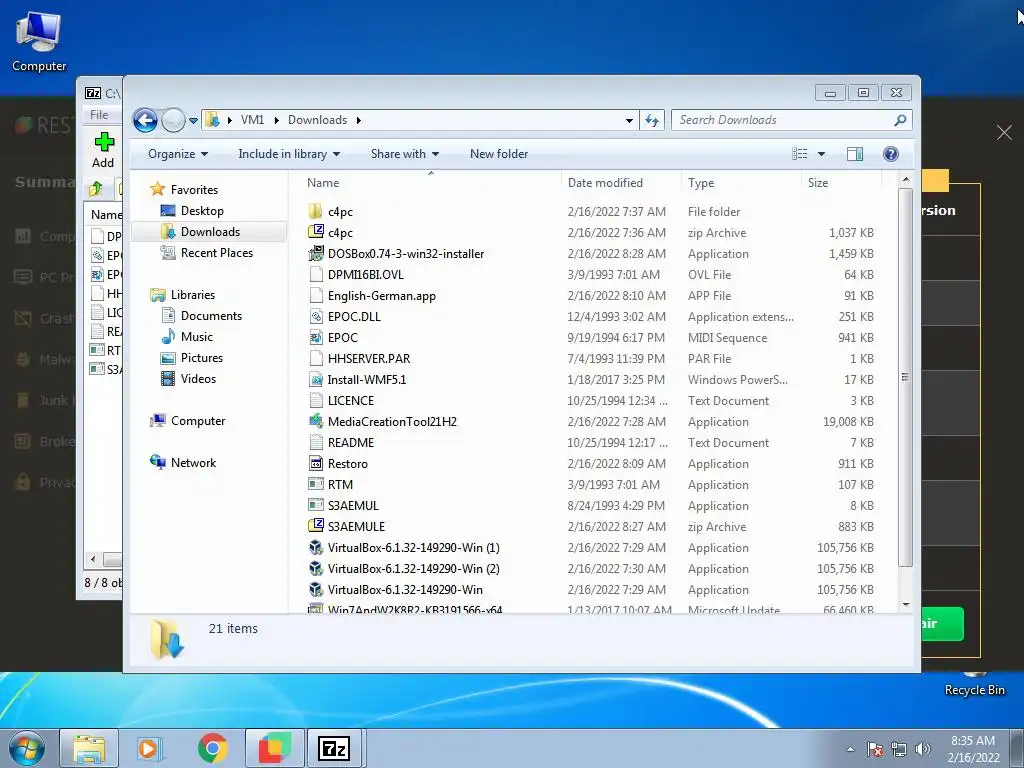Open the File menu in 7-Zip window
1024x768 pixels.
click(99, 115)
